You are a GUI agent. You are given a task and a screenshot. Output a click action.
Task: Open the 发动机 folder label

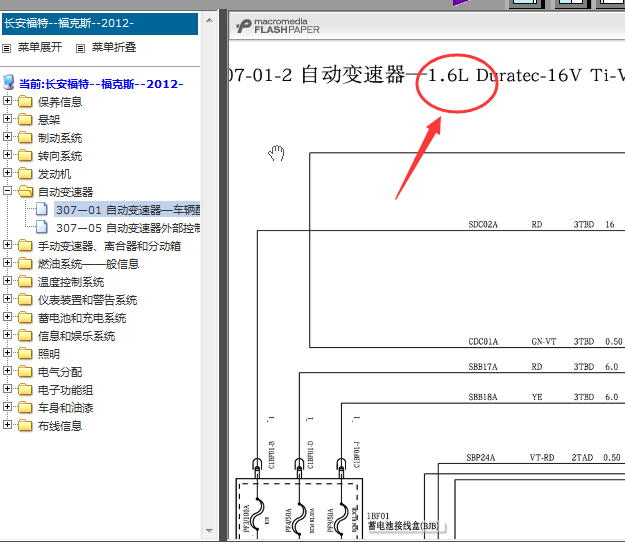tap(54, 174)
